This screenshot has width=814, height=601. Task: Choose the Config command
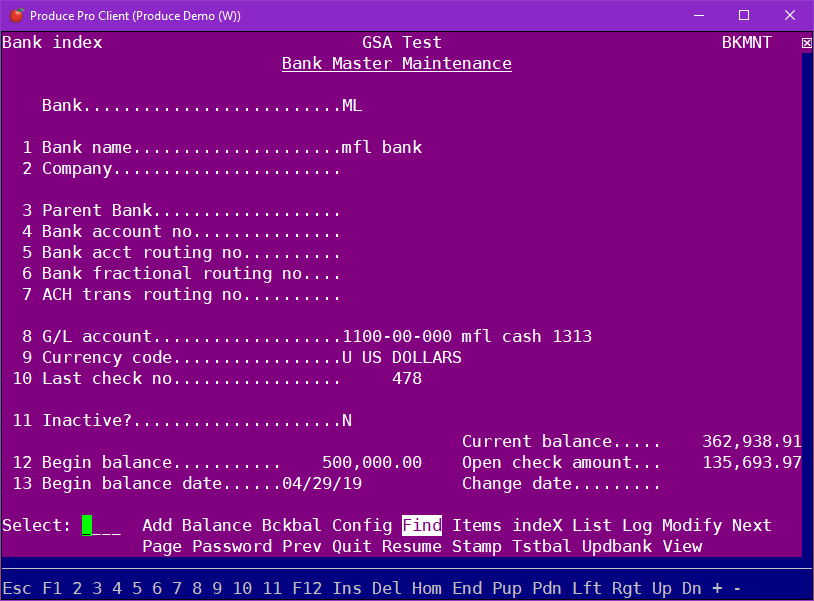pyautogui.click(x=362, y=525)
